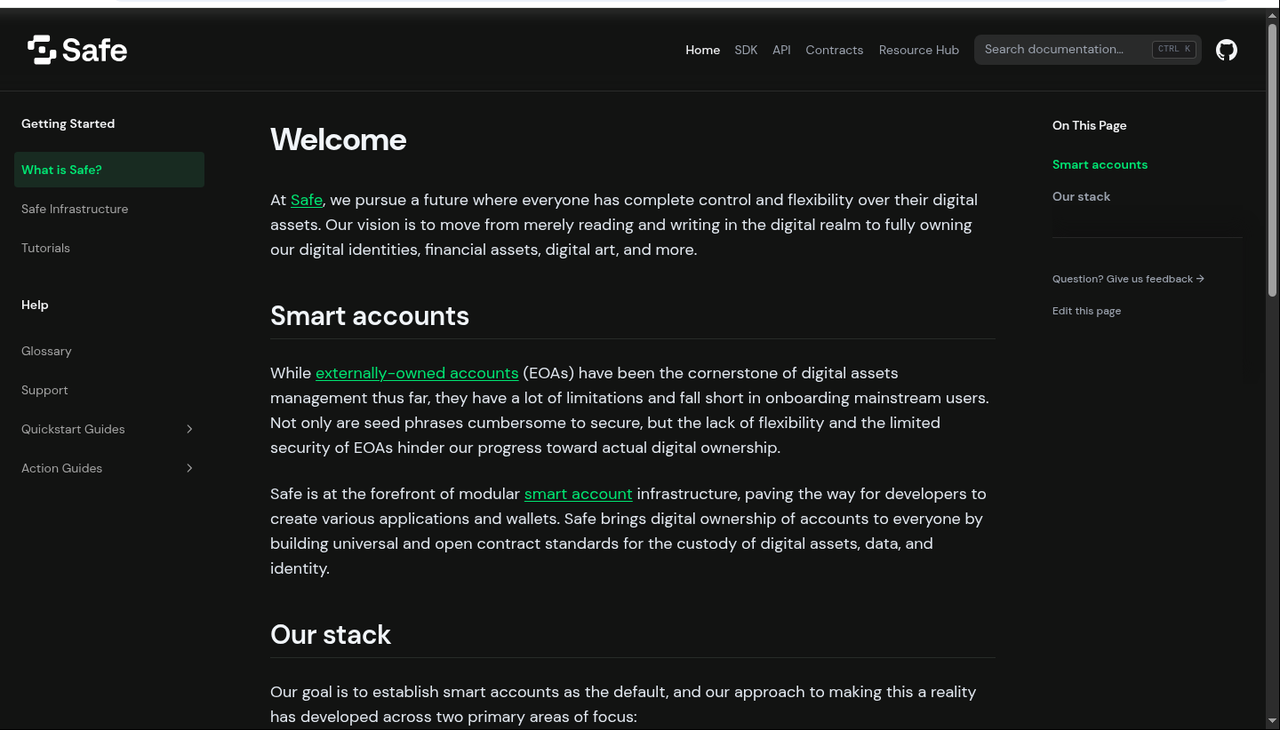Expand the Action Guides chevron

pyautogui.click(x=189, y=468)
